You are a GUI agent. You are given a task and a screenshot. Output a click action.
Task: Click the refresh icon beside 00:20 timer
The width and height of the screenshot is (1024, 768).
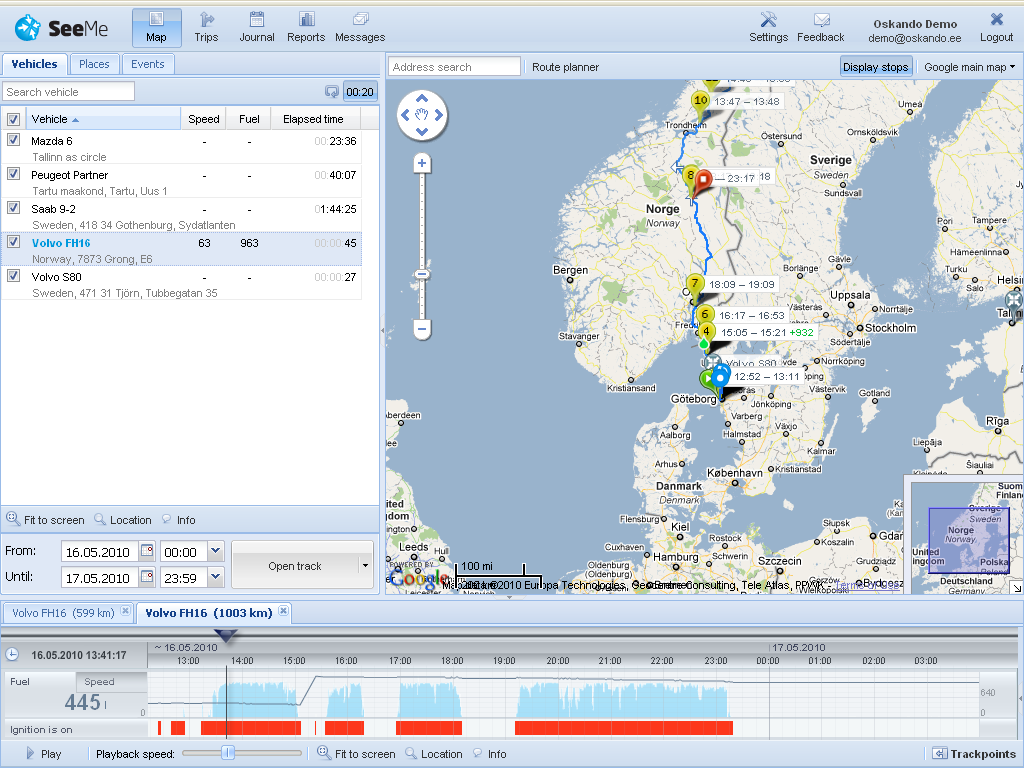click(x=332, y=91)
